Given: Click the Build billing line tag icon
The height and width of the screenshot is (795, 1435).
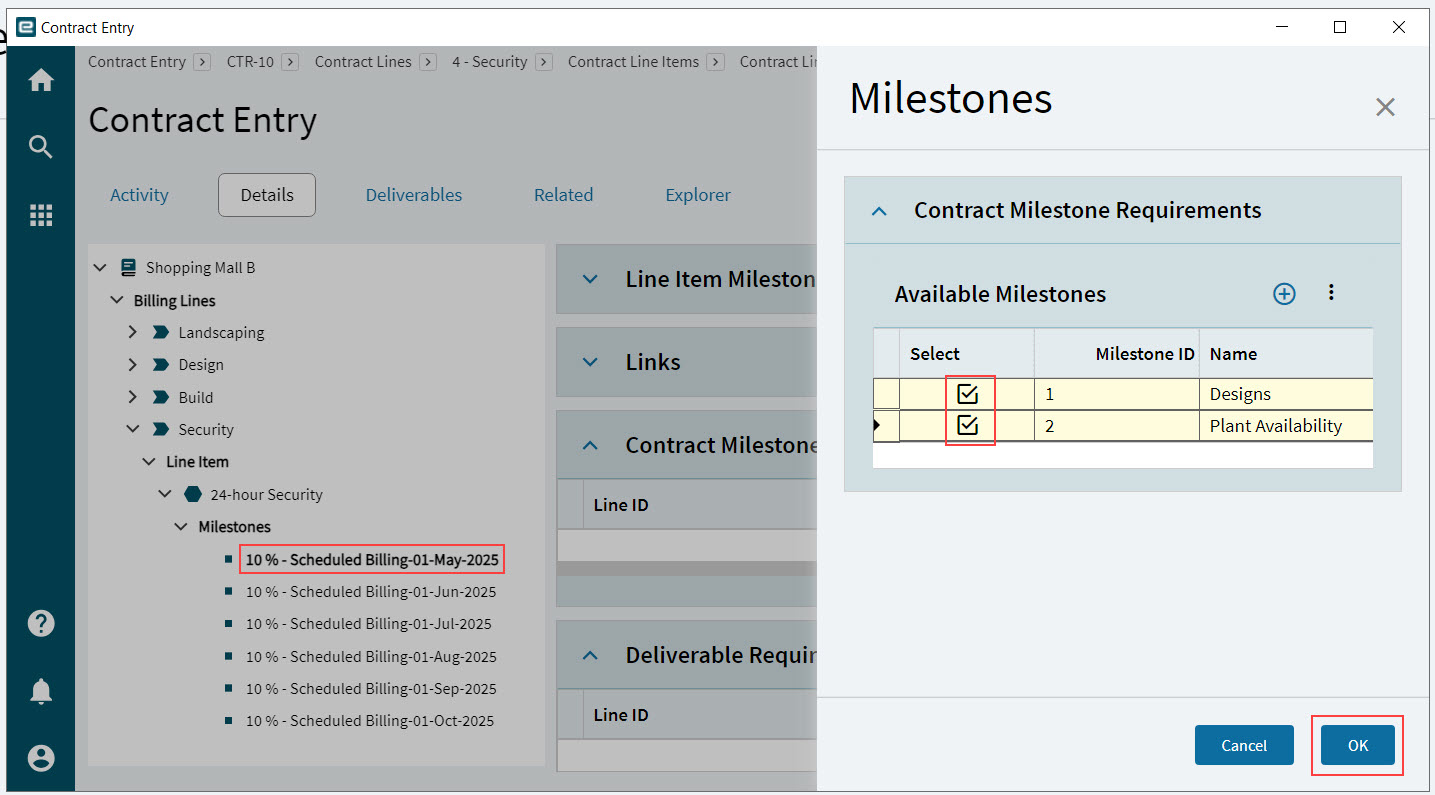Looking at the screenshot, I should [160, 397].
